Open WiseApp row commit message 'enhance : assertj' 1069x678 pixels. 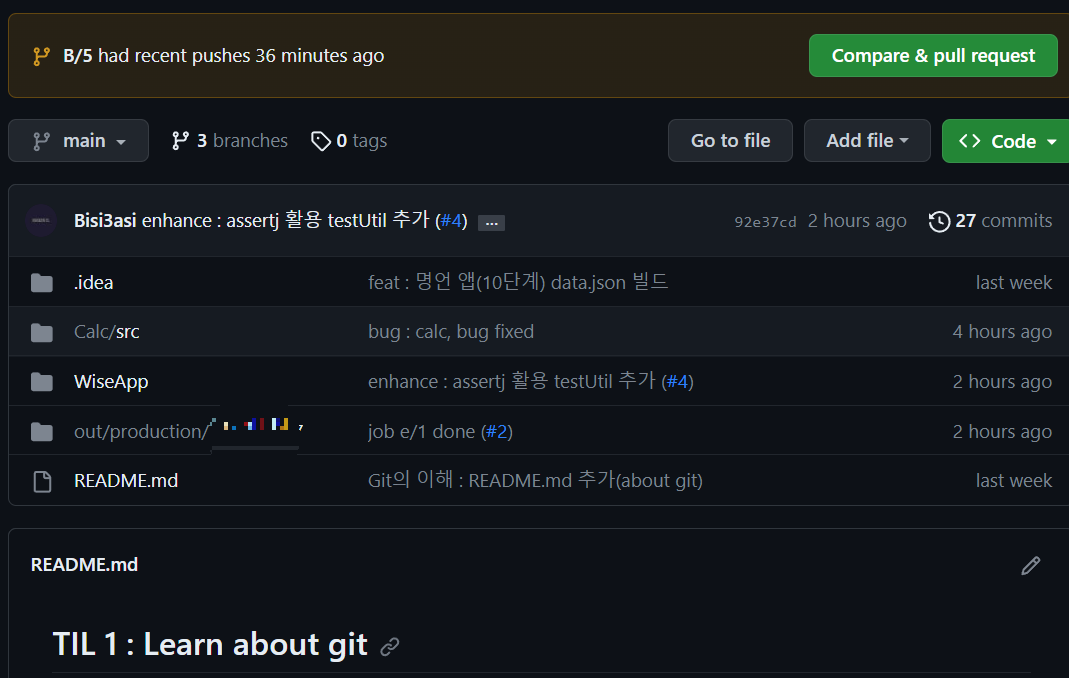point(512,381)
